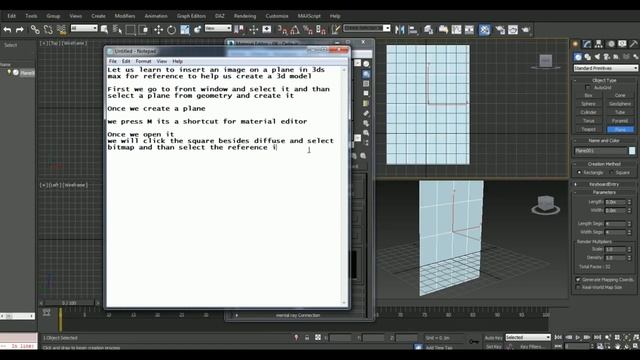The image size is (640, 360).
Task: Activate the Unlink Selection tool
Action: (x=48, y=30)
